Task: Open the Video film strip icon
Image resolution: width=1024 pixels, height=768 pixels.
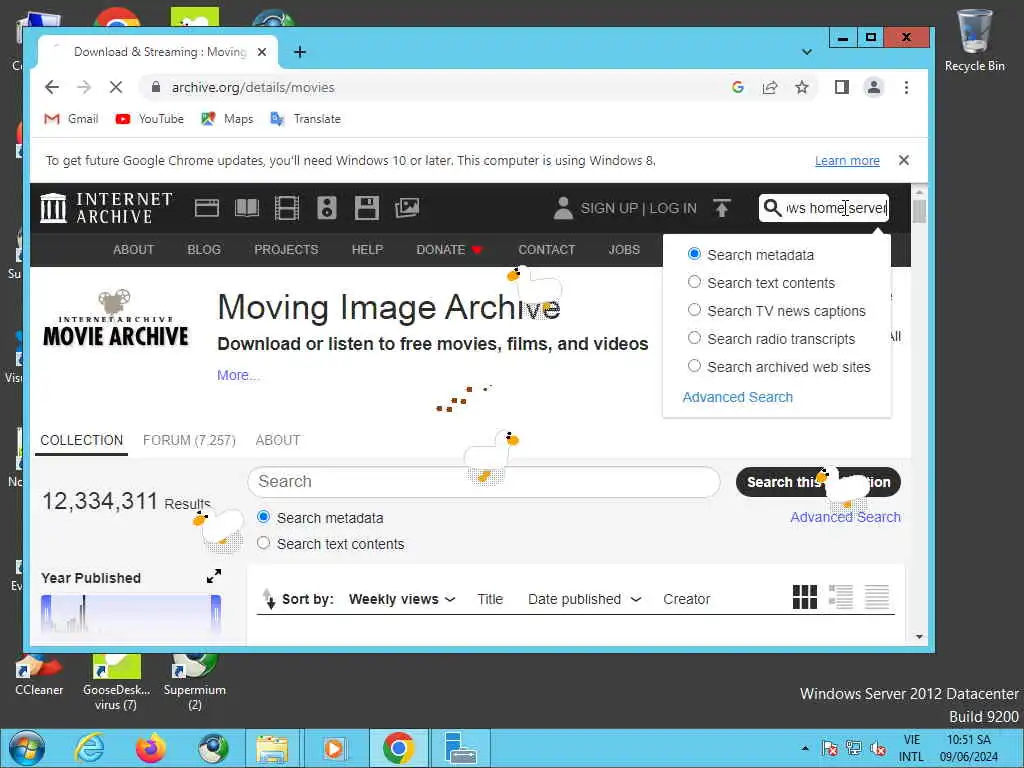Action: 287,208
